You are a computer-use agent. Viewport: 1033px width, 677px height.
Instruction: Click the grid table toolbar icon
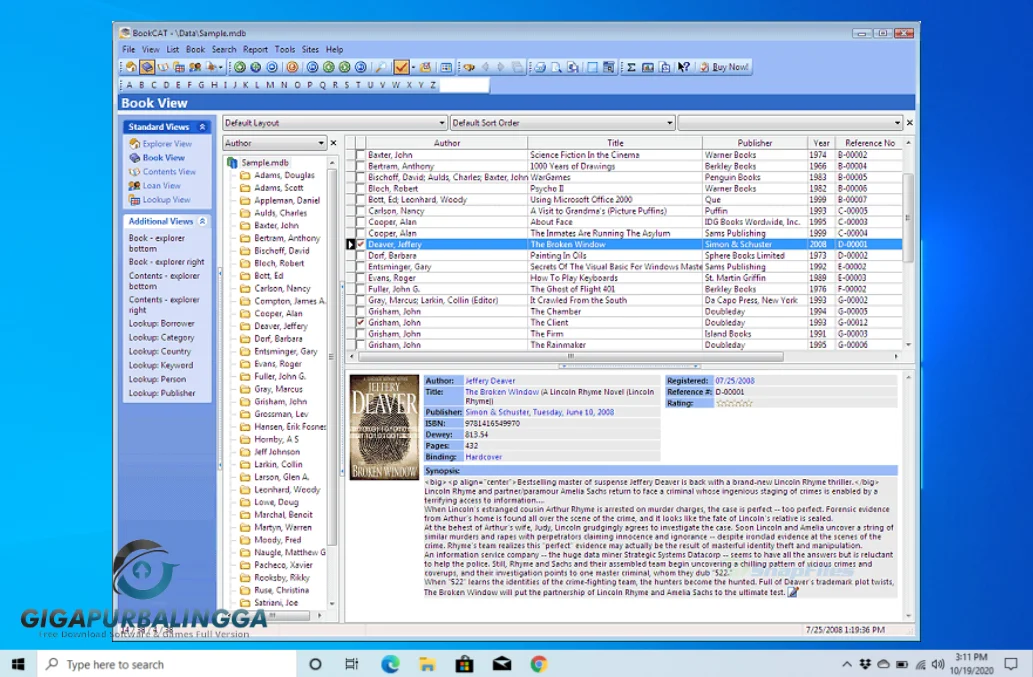point(446,67)
